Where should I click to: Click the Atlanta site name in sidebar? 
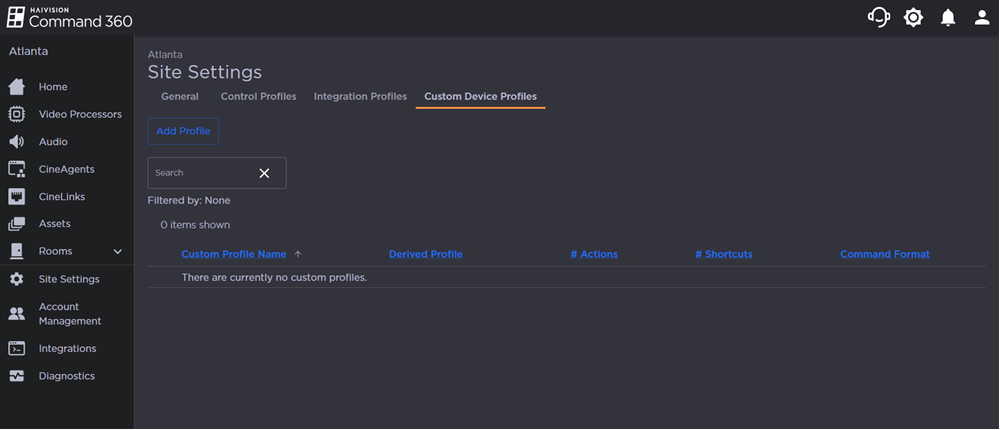click(x=28, y=52)
